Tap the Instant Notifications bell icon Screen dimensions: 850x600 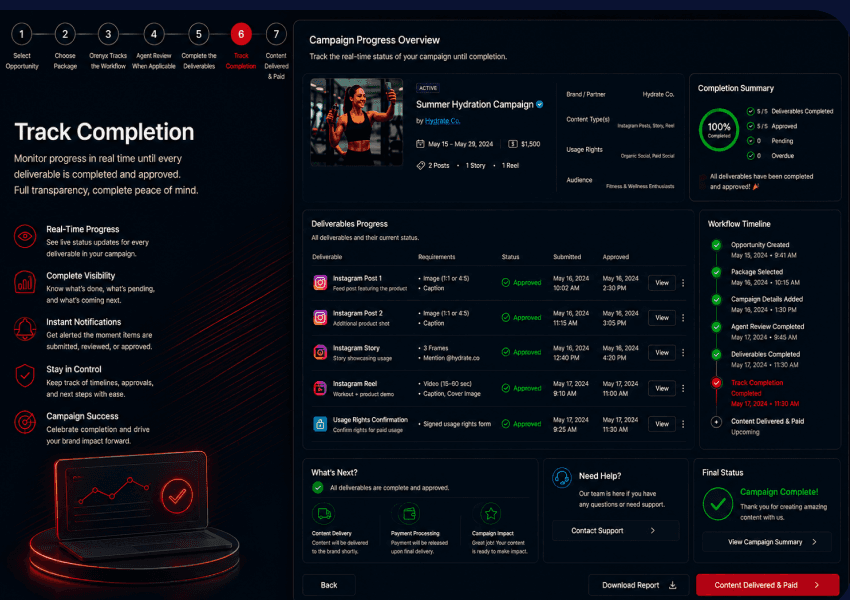pyautogui.click(x=25, y=328)
